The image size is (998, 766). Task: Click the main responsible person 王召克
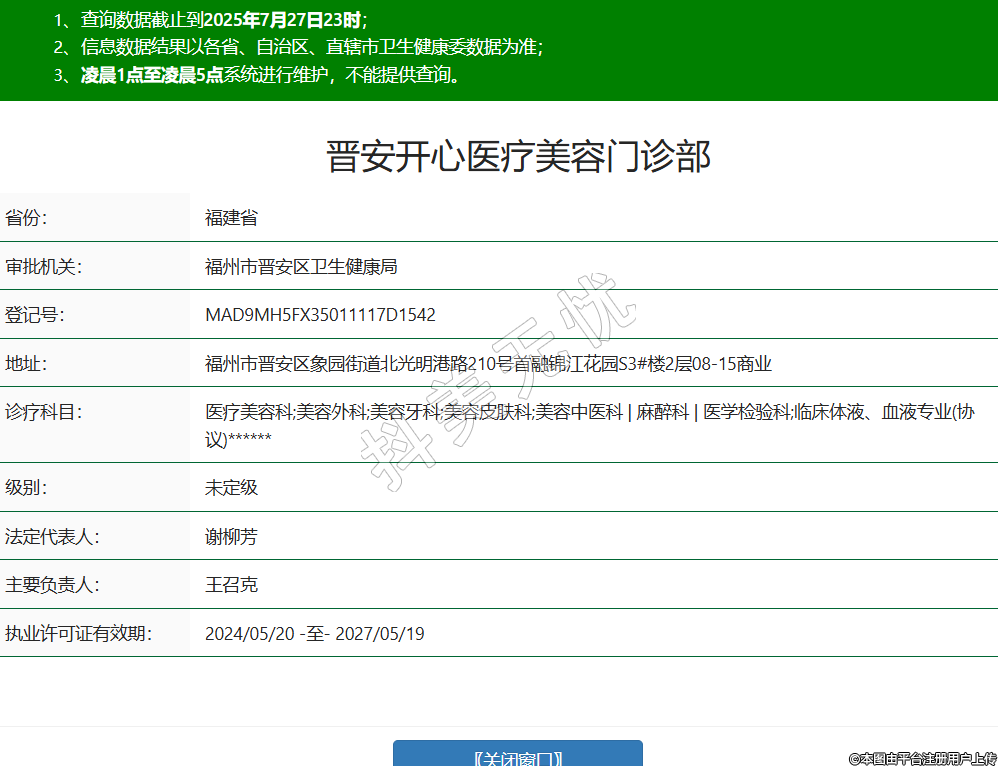(231, 585)
